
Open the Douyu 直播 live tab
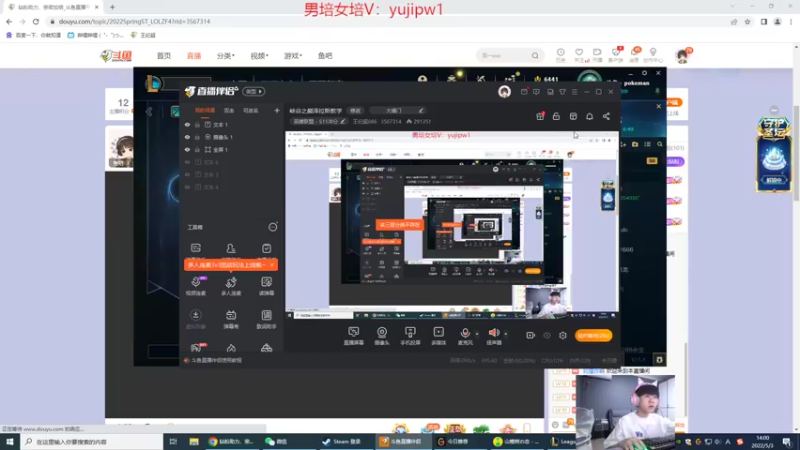coord(193,56)
